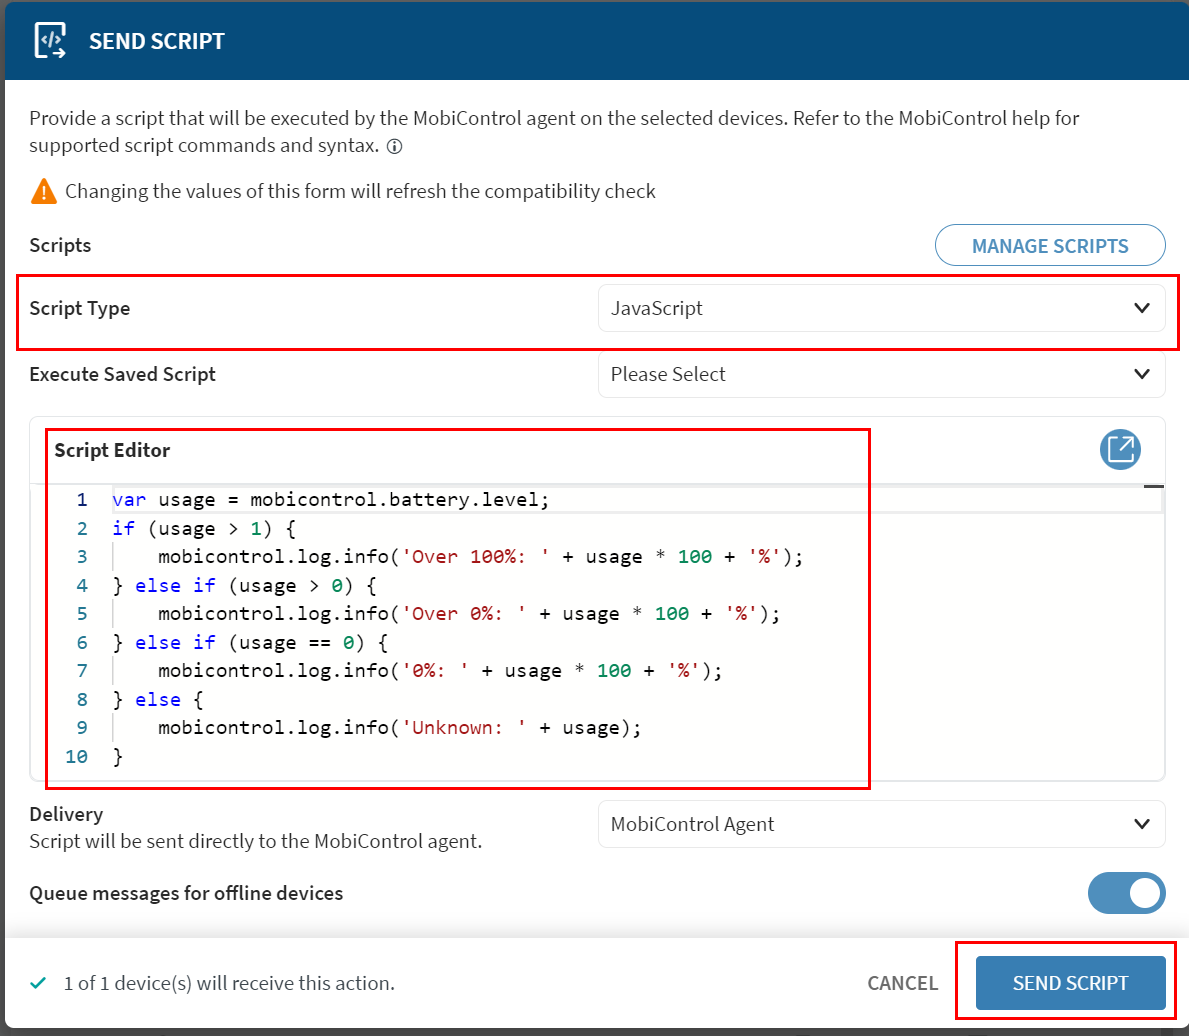
Task: Open the Delivery dropdown set to MobiControl Agent
Action: pyautogui.click(x=881, y=823)
